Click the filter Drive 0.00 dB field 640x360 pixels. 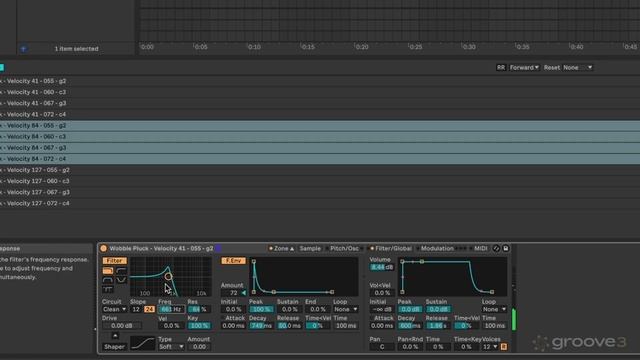(x=122, y=326)
